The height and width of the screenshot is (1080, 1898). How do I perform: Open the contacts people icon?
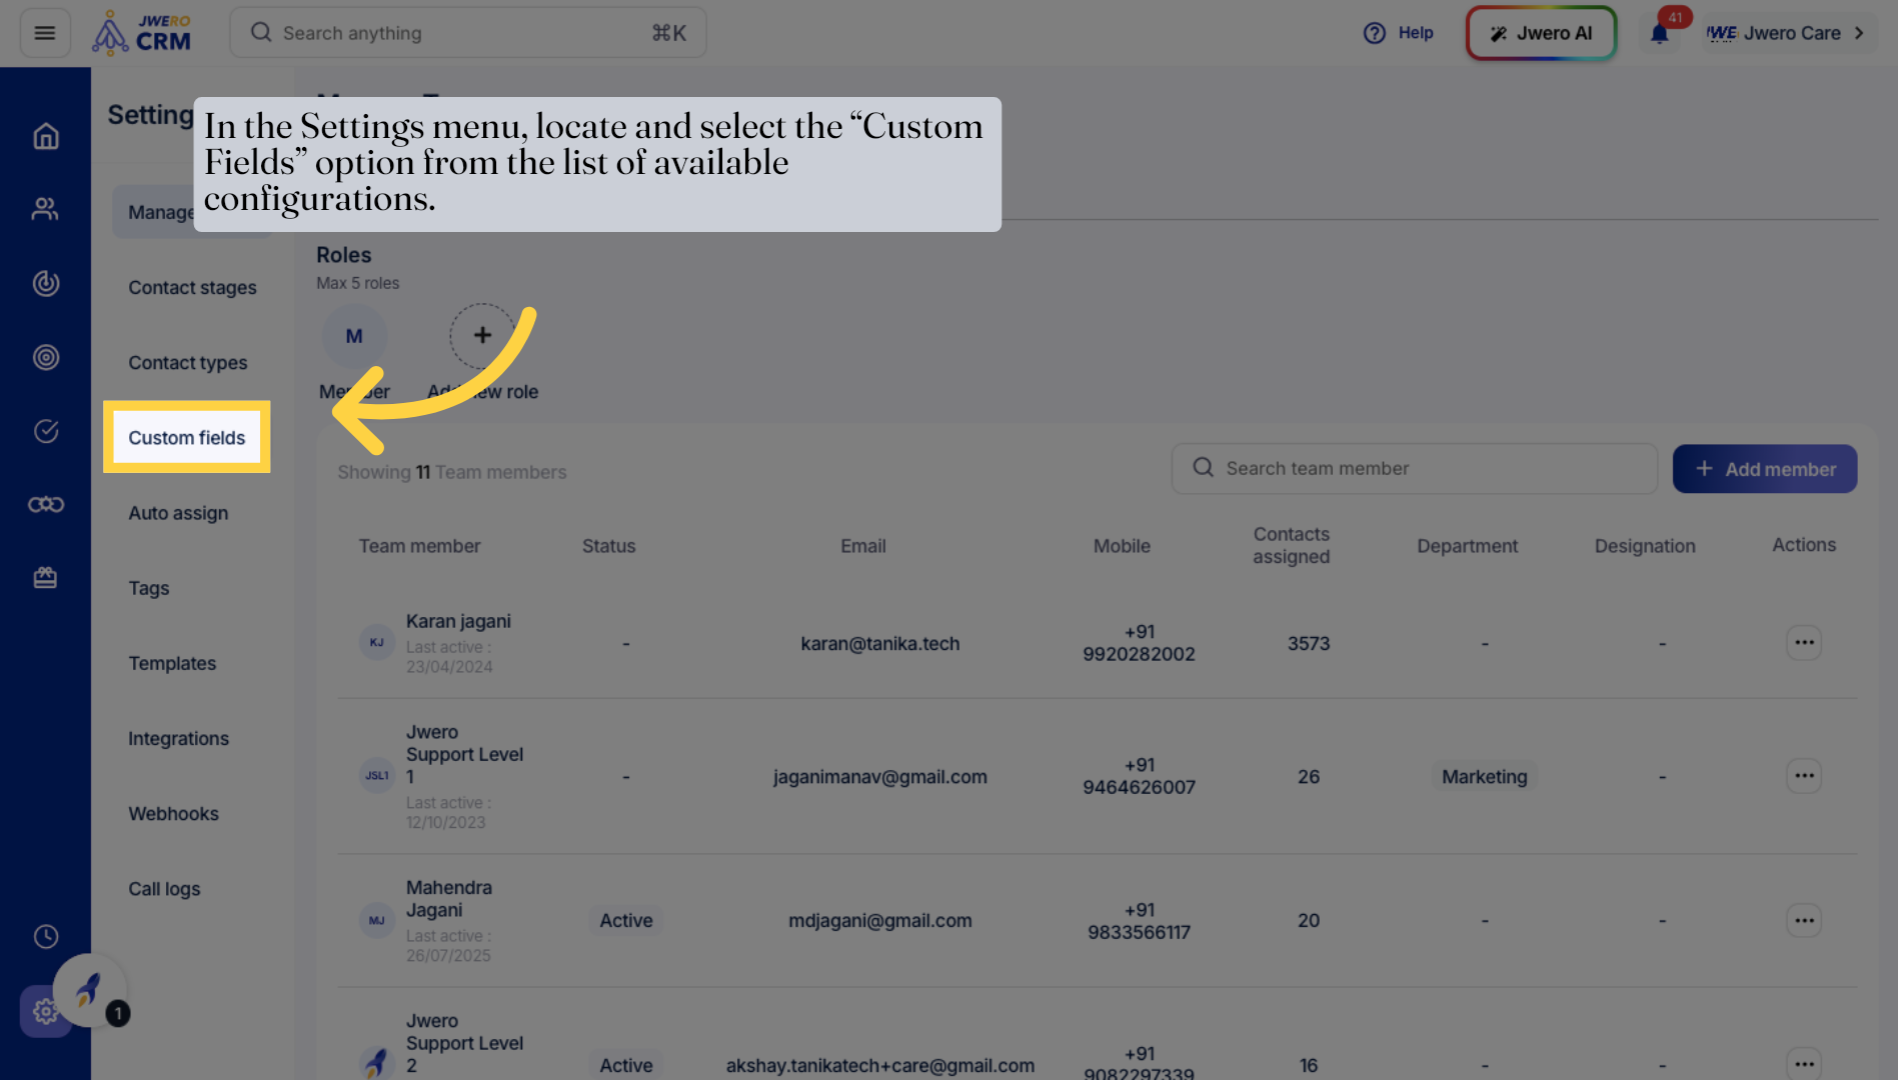coord(46,209)
